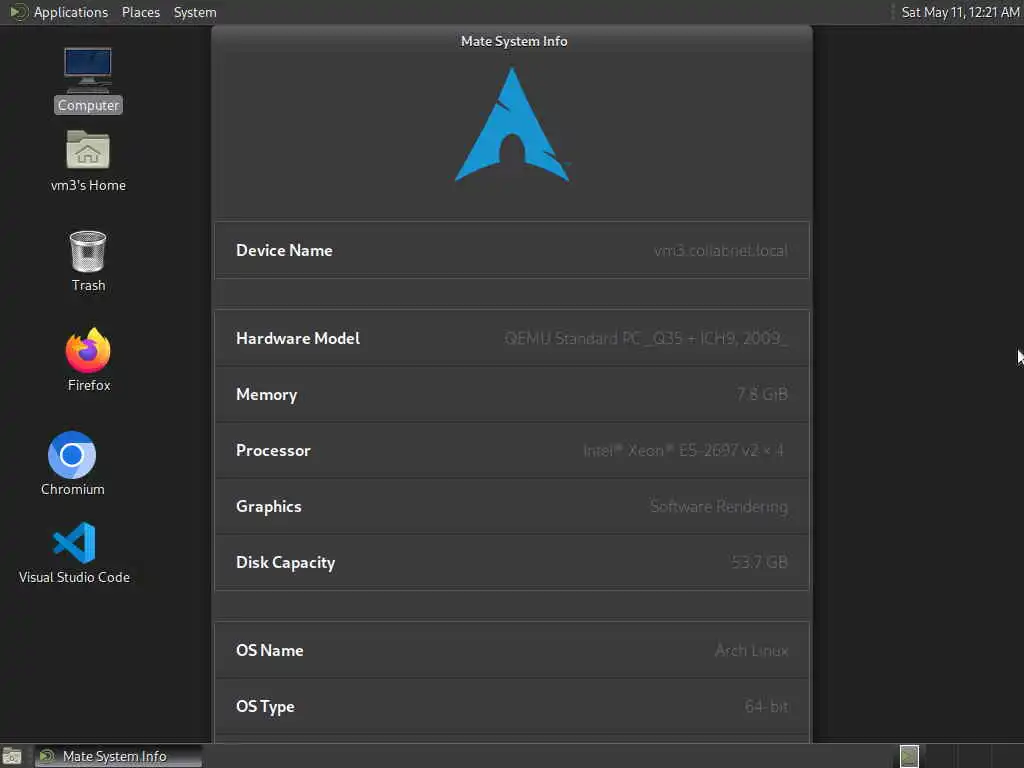Click the Graphics row Software Rendering
This screenshot has width=1024, height=768.
[512, 507]
